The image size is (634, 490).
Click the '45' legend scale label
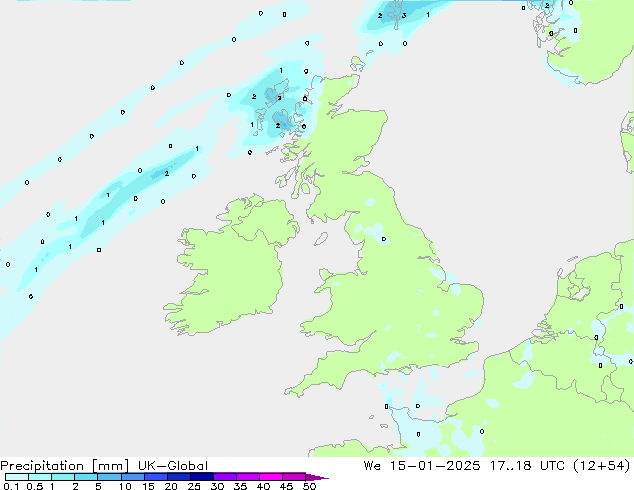(x=286, y=486)
